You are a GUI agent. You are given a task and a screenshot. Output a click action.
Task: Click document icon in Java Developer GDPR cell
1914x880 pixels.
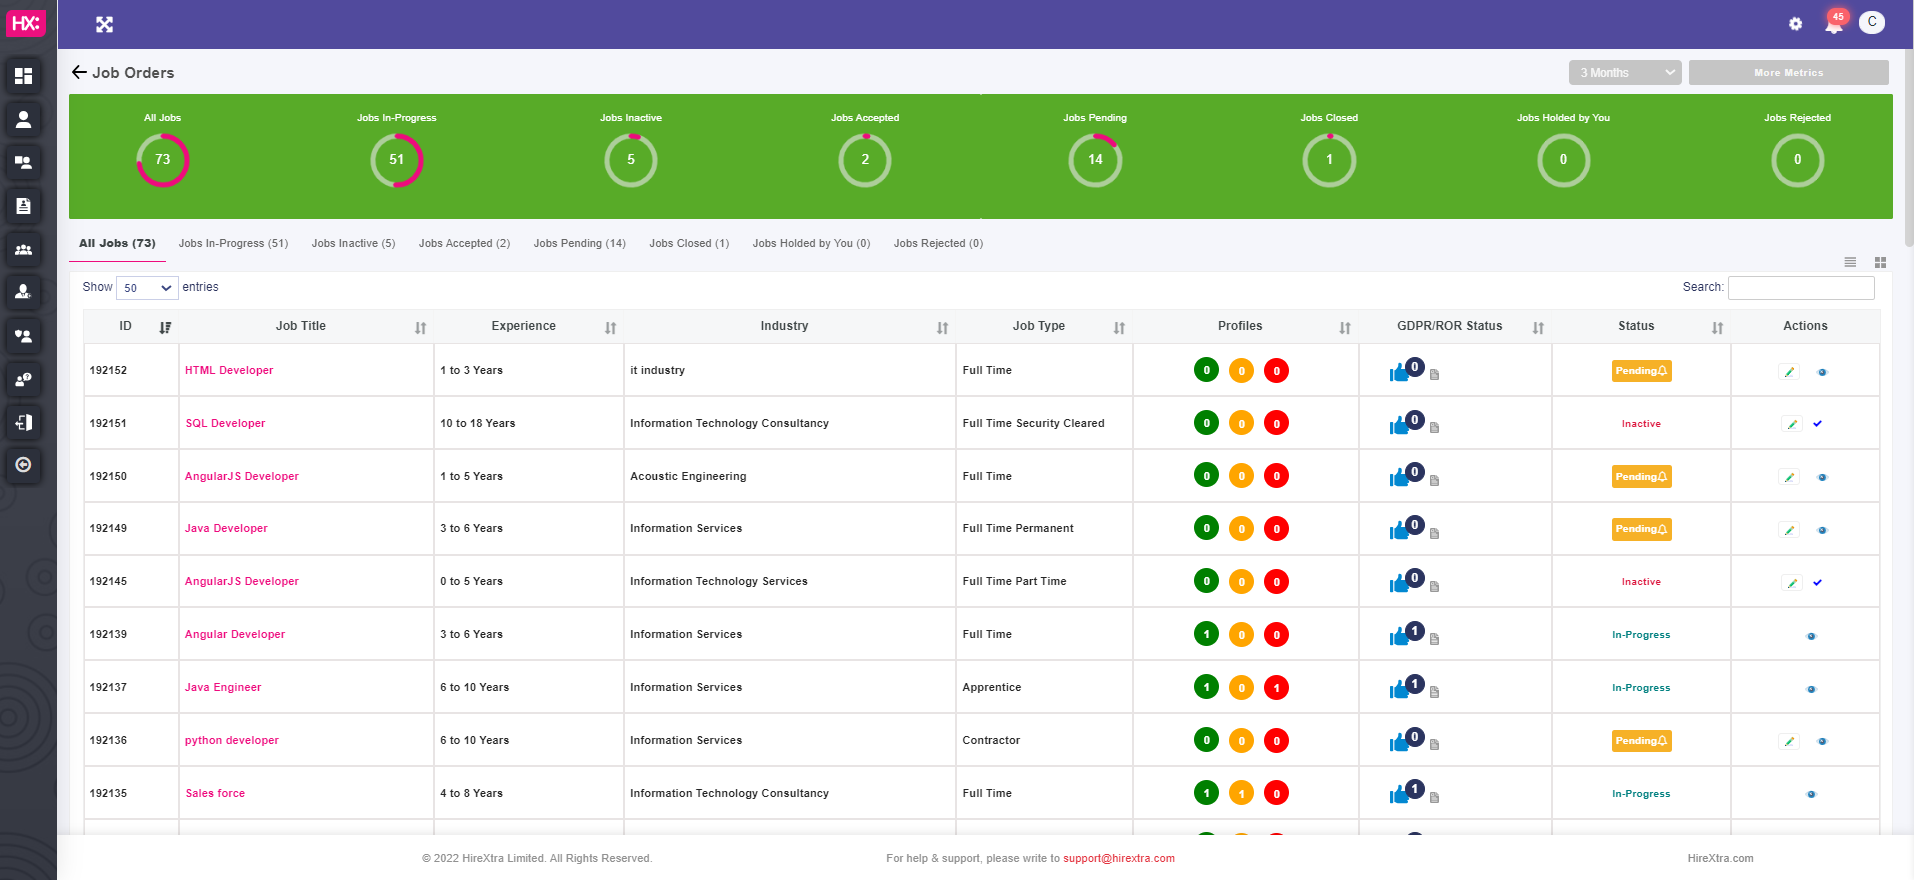point(1434,533)
